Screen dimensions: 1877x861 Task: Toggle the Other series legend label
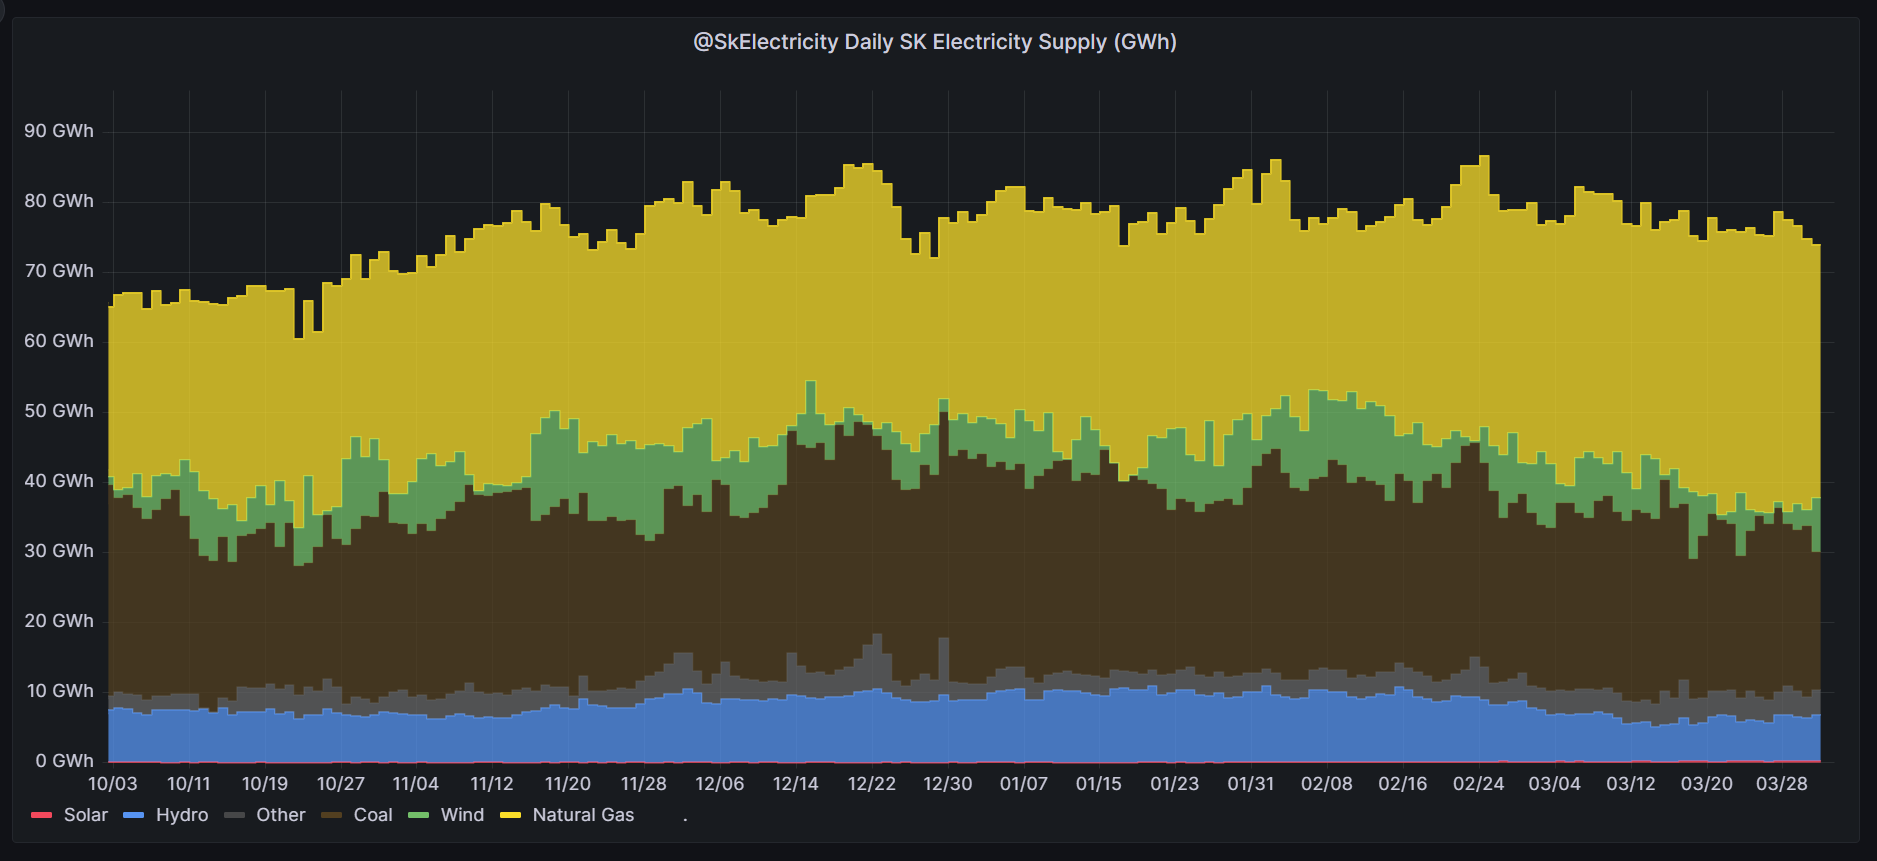tap(280, 815)
